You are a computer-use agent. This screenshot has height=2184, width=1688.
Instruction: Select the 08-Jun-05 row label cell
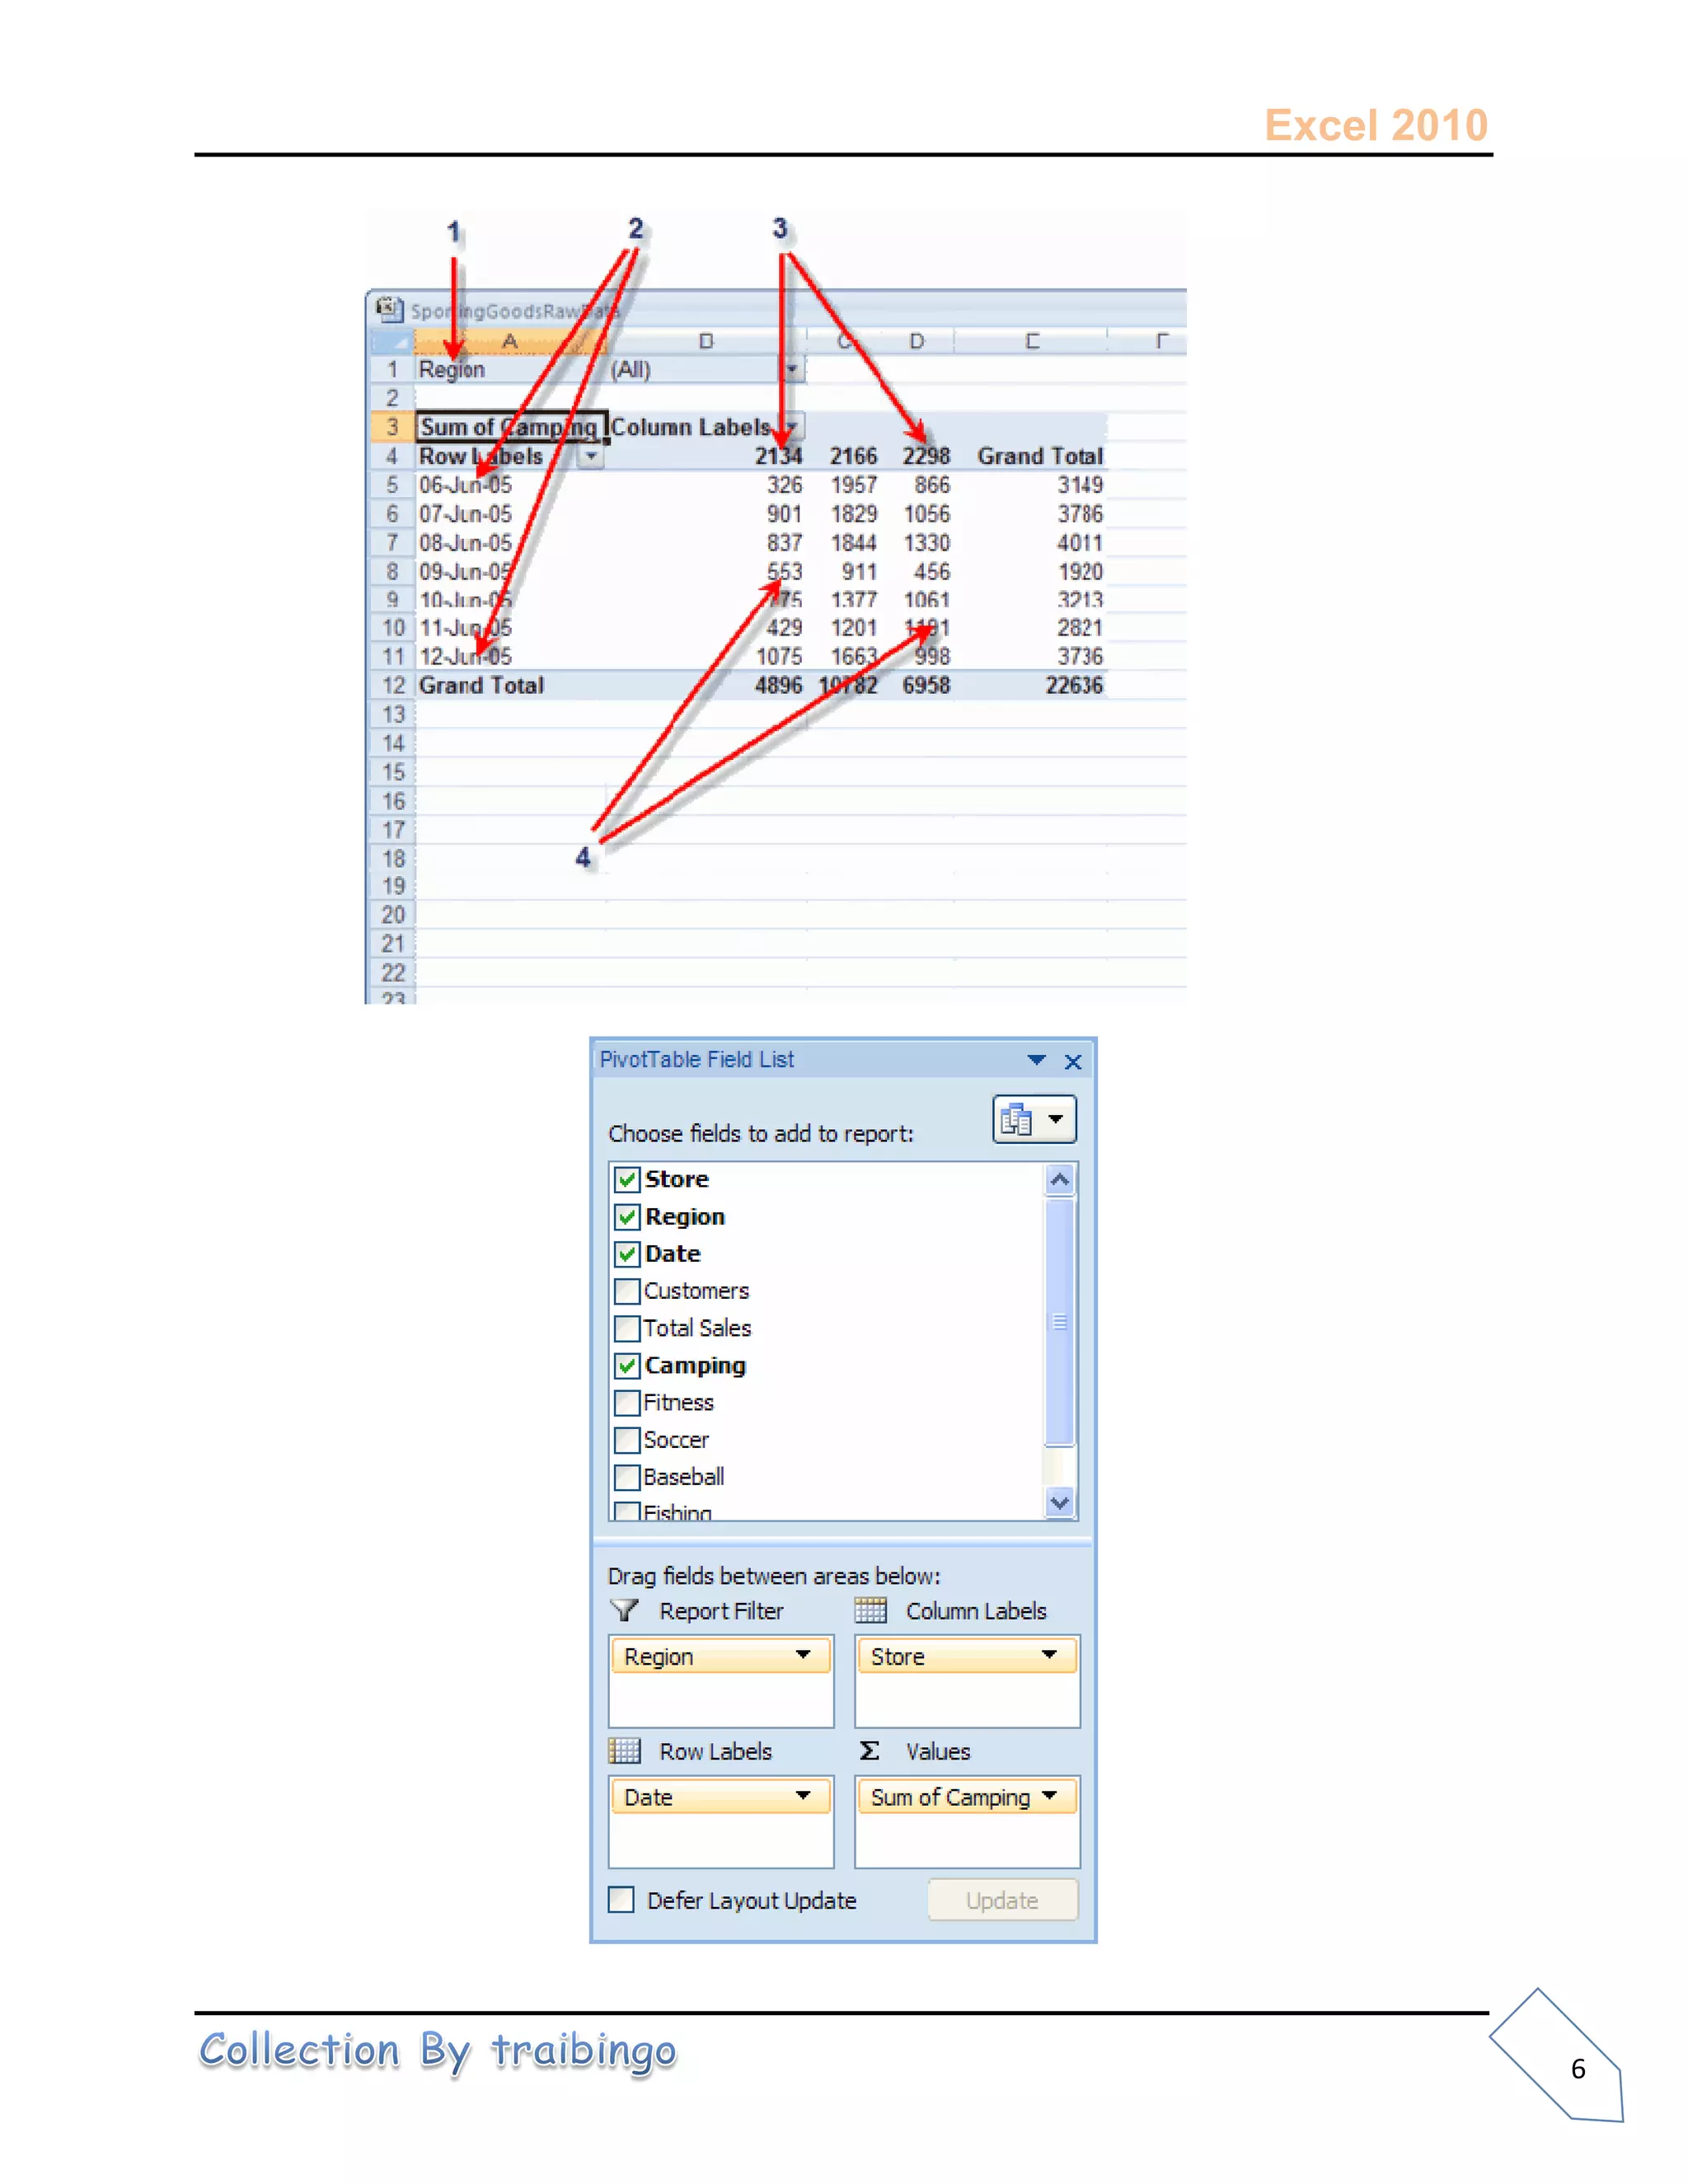pos(510,543)
